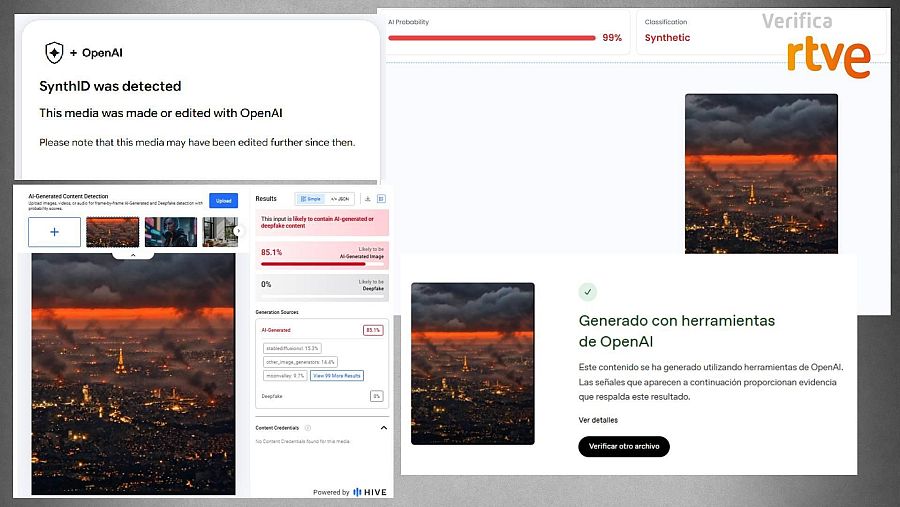Click the layout panel icon beside download
The height and width of the screenshot is (507, 900).
(381, 199)
